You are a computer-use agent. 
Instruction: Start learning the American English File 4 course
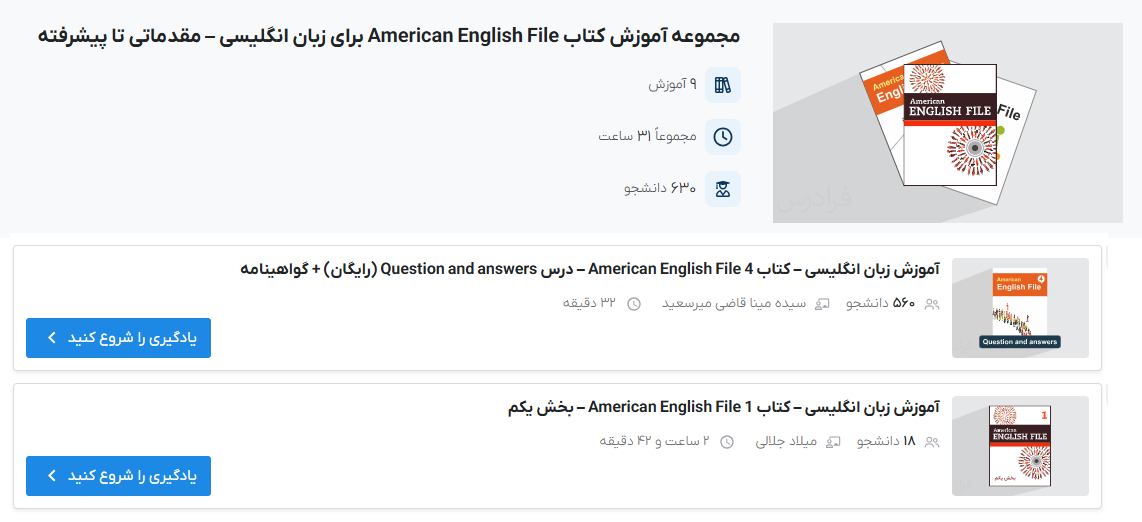[x=119, y=338]
